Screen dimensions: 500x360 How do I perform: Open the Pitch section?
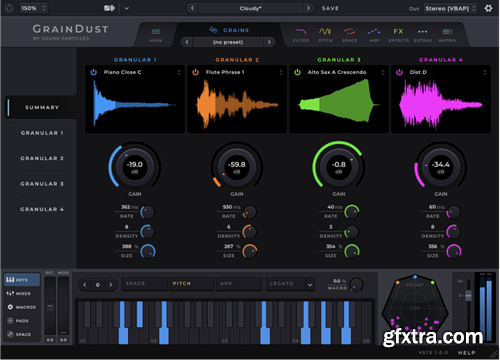[325, 35]
